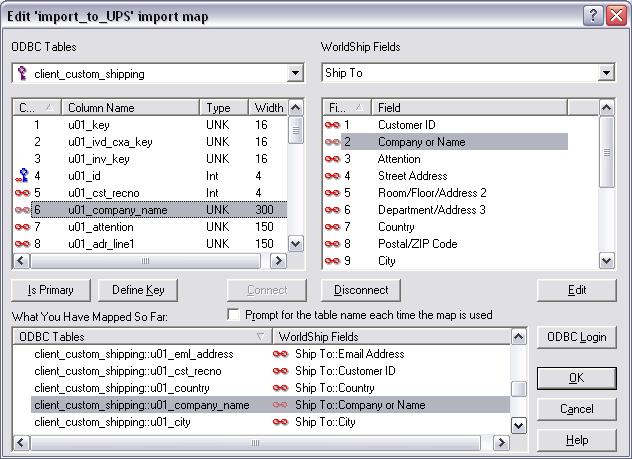Click link icon beside Ship To::Customer ID
Image resolution: width=632 pixels, height=459 pixels.
280,371
